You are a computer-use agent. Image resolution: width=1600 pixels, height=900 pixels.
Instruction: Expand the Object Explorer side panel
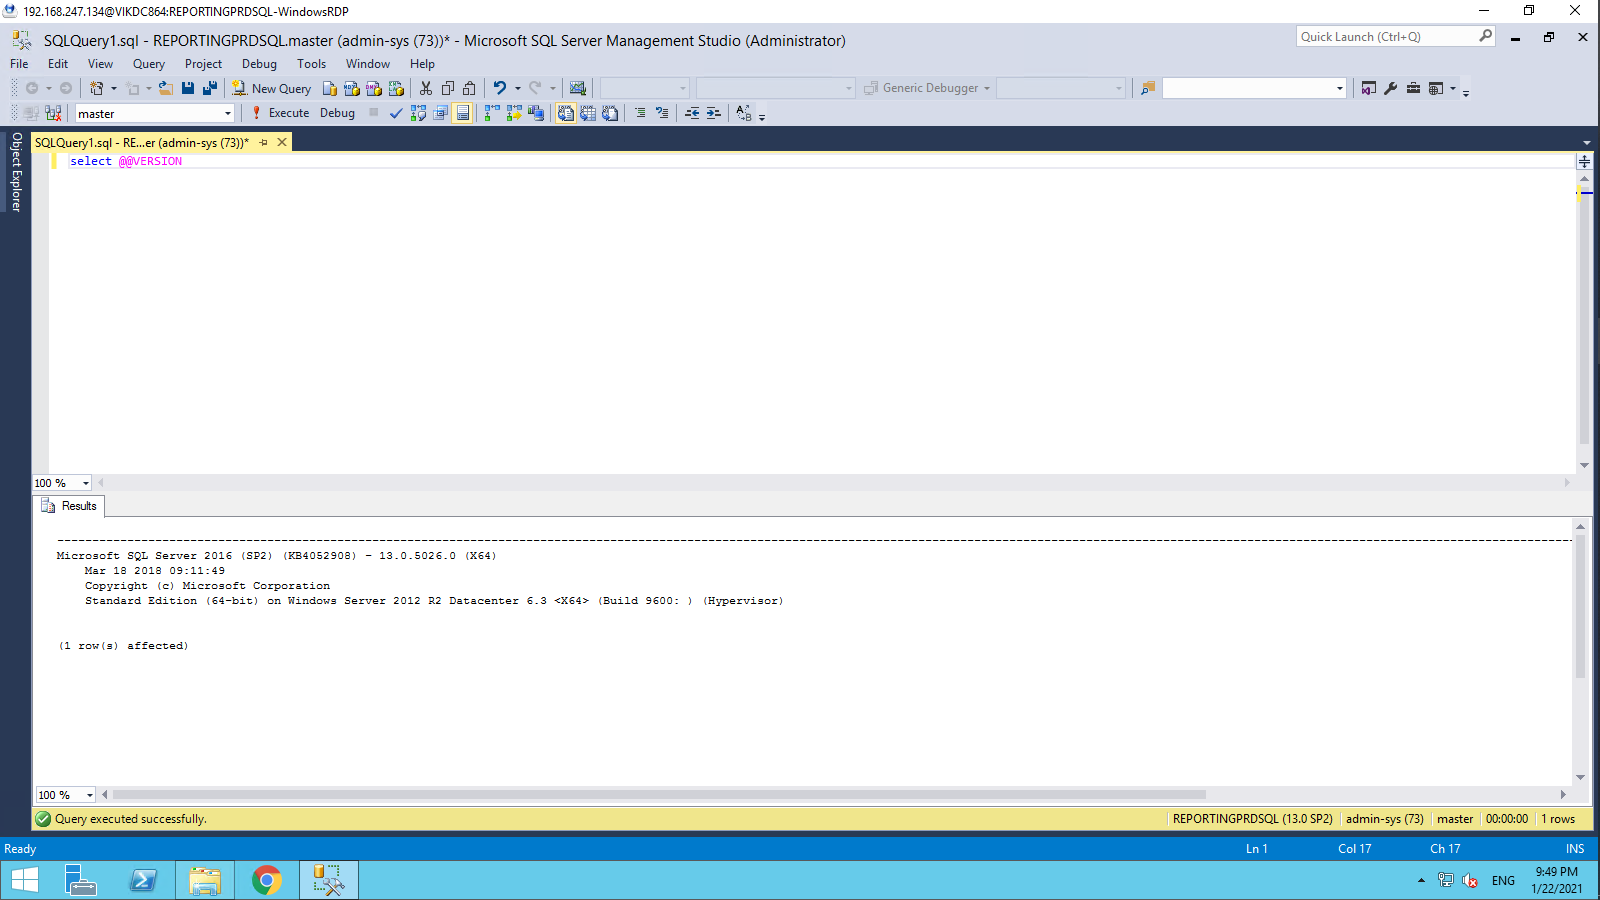click(16, 172)
